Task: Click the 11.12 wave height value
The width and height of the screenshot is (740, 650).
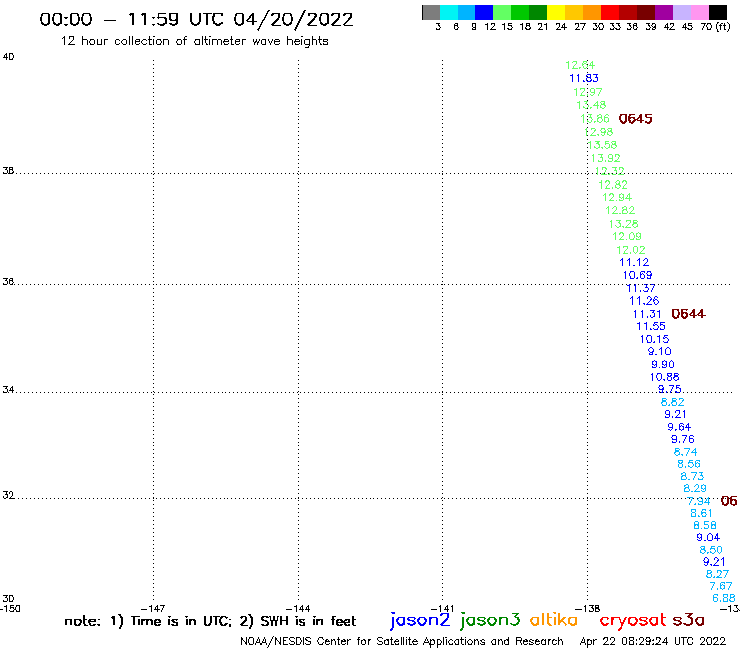Action: (x=634, y=262)
